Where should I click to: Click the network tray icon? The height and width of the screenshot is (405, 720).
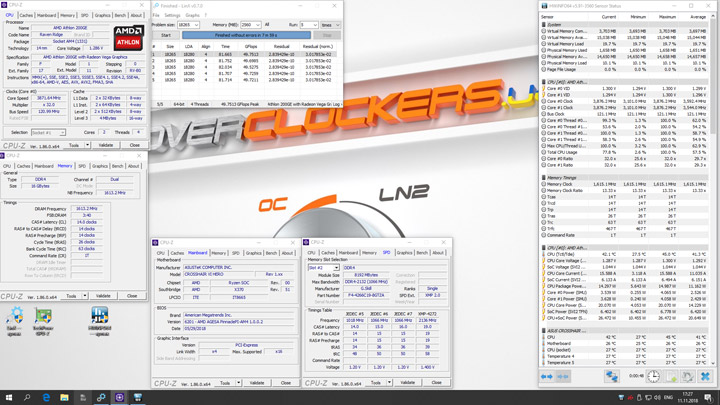coord(648,398)
